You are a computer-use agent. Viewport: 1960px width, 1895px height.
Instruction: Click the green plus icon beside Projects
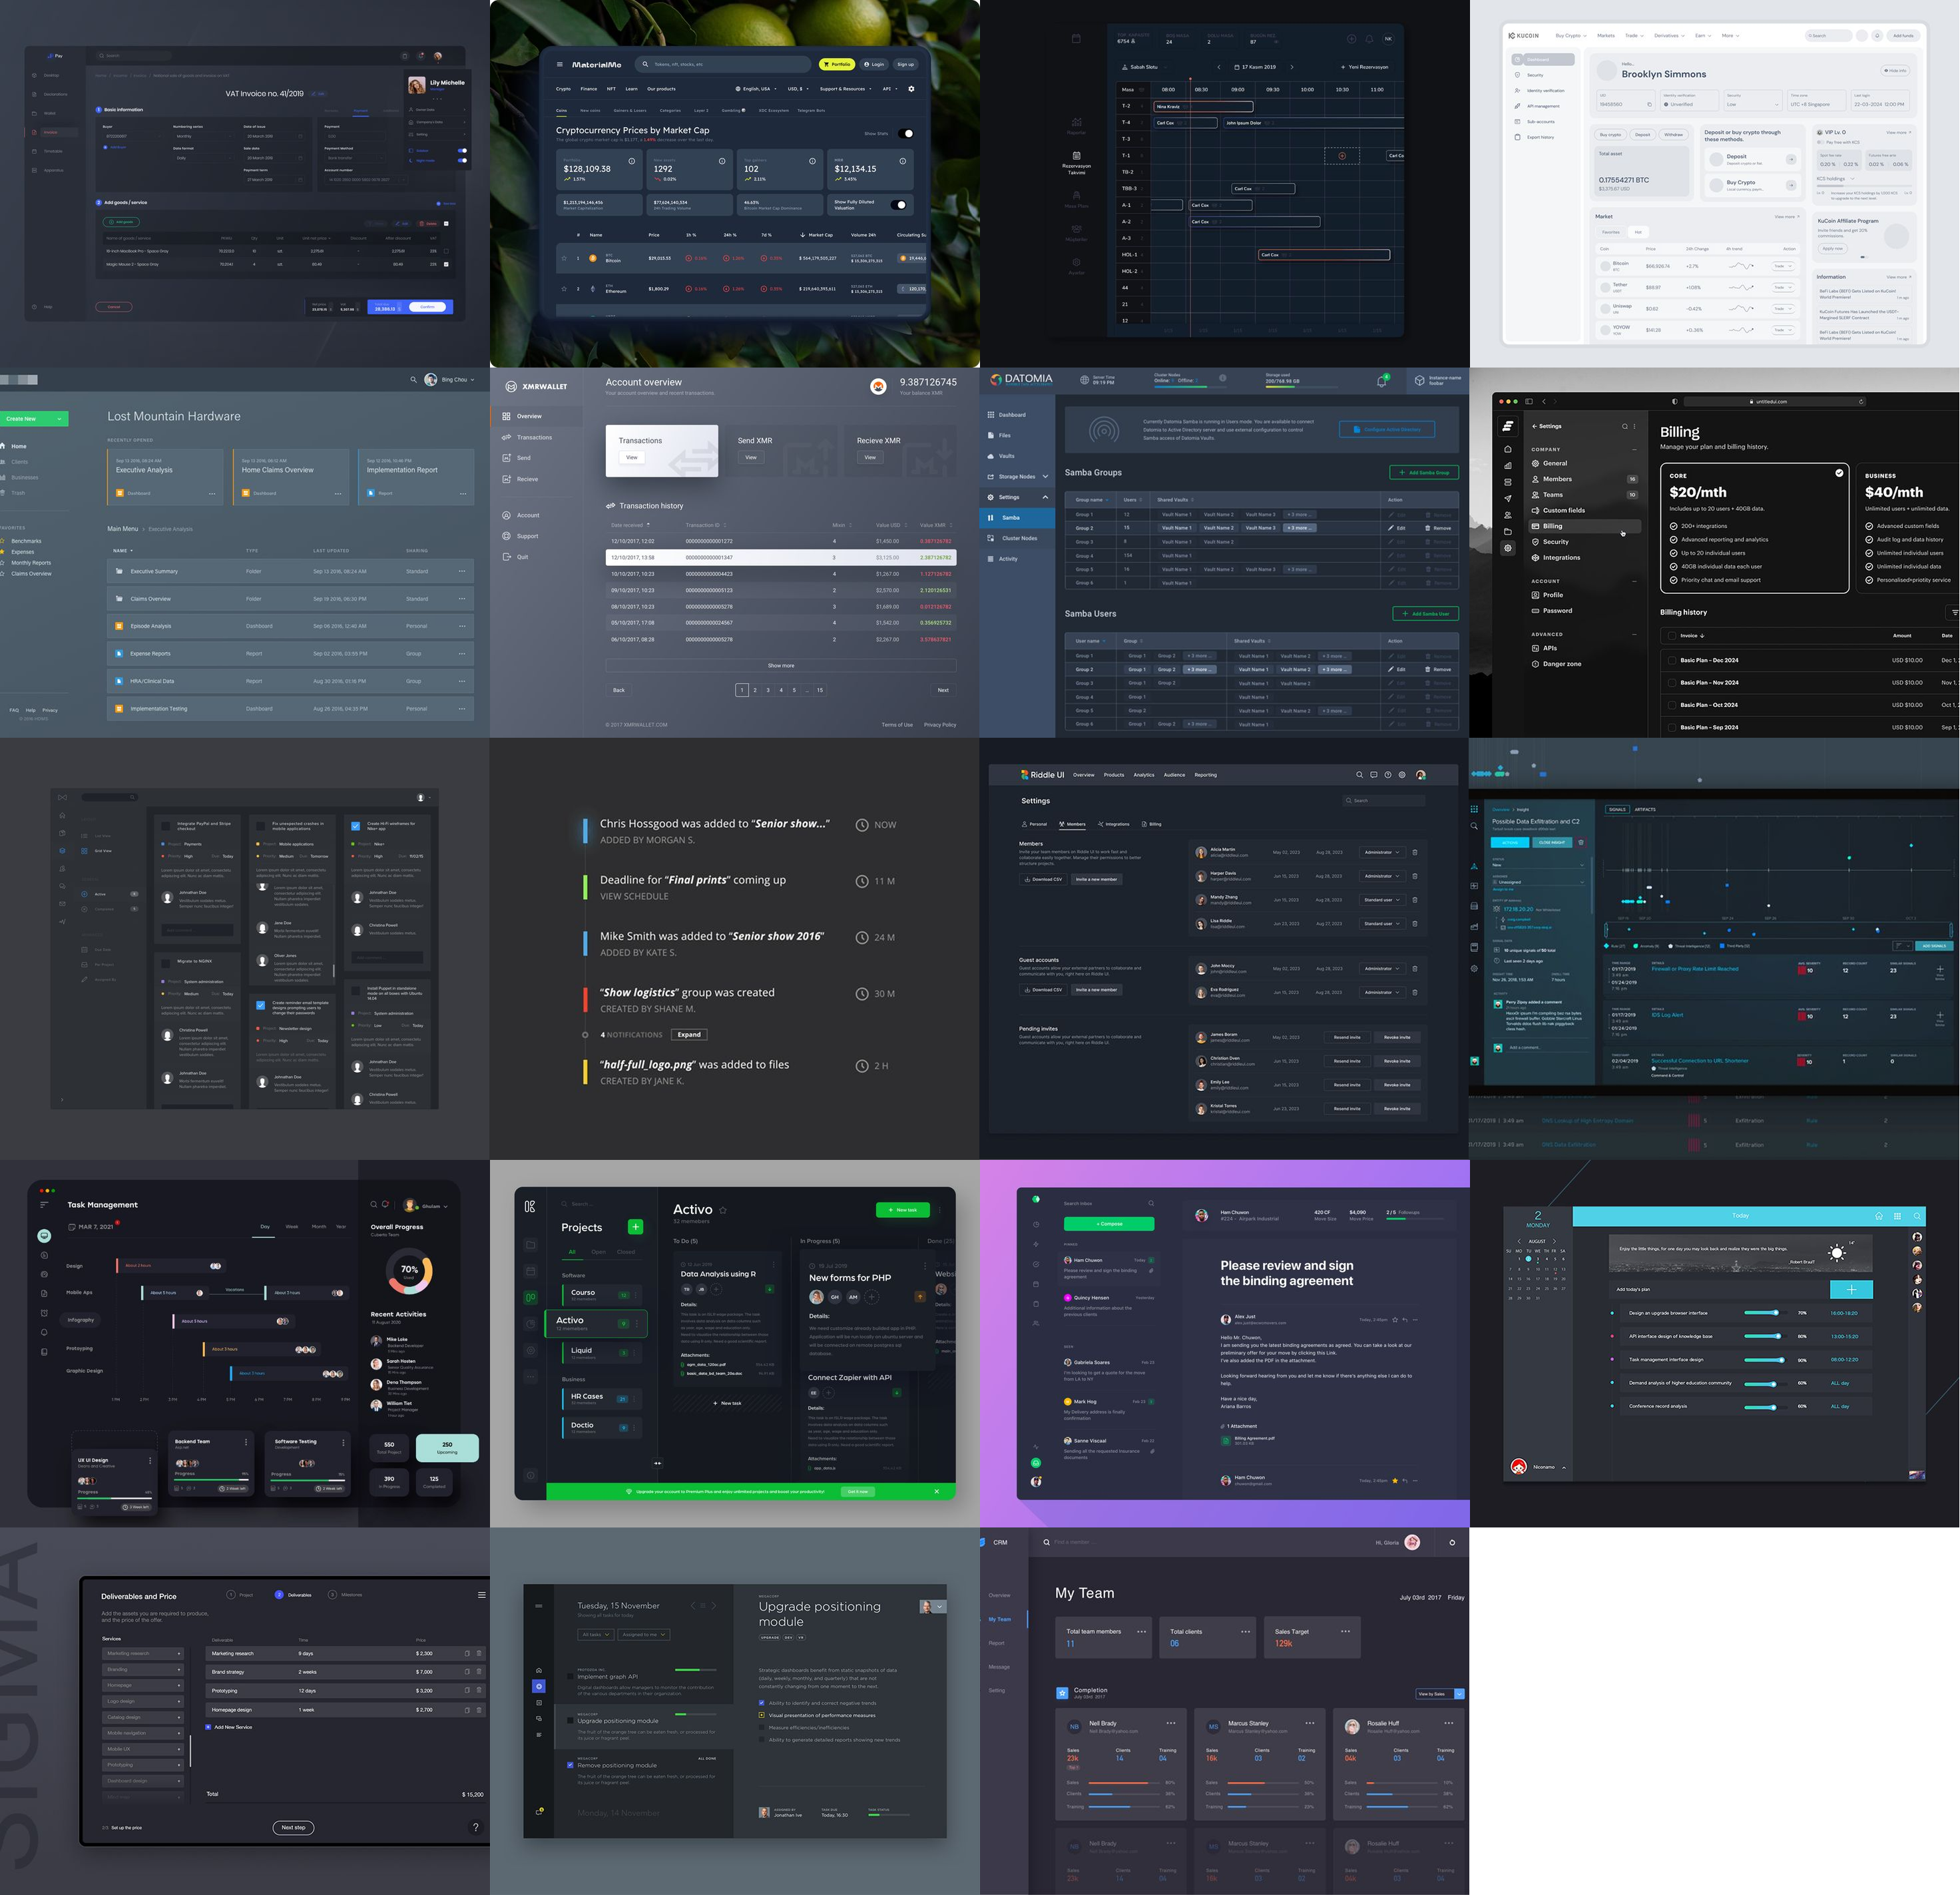tap(635, 1227)
